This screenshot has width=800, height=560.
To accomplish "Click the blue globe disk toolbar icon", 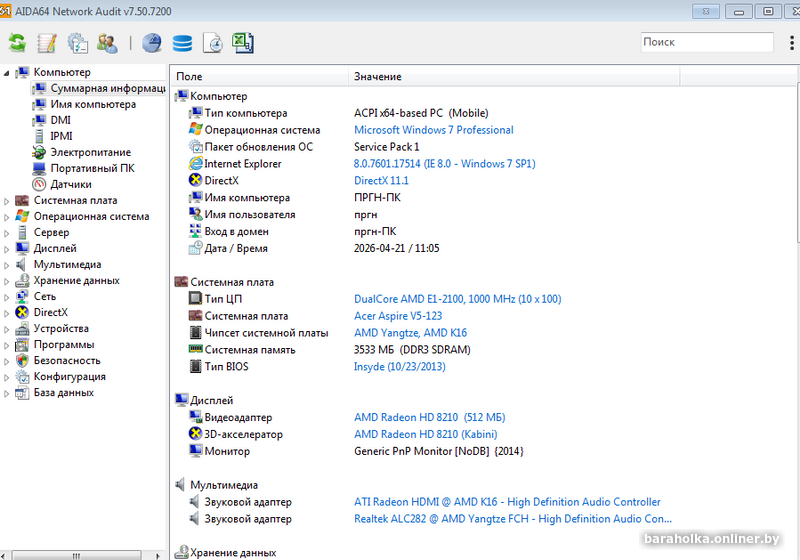I will 152,43.
